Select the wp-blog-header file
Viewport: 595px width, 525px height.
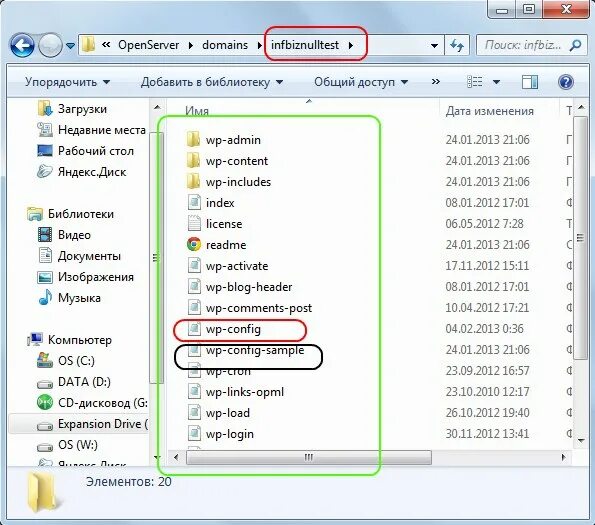[x=249, y=287]
